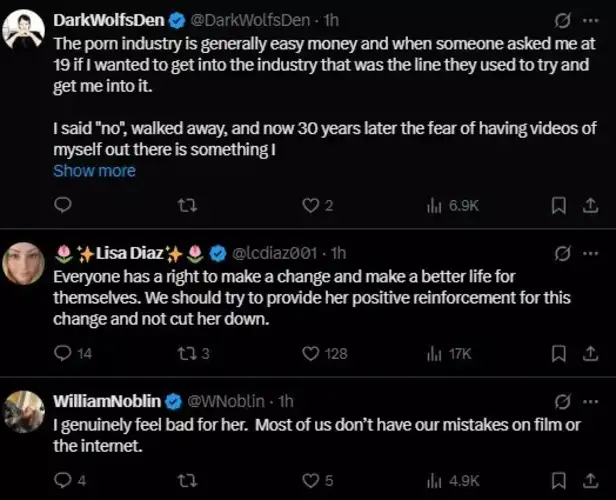
Task: Reply to Lisa Diaz's post
Action: click(x=62, y=352)
